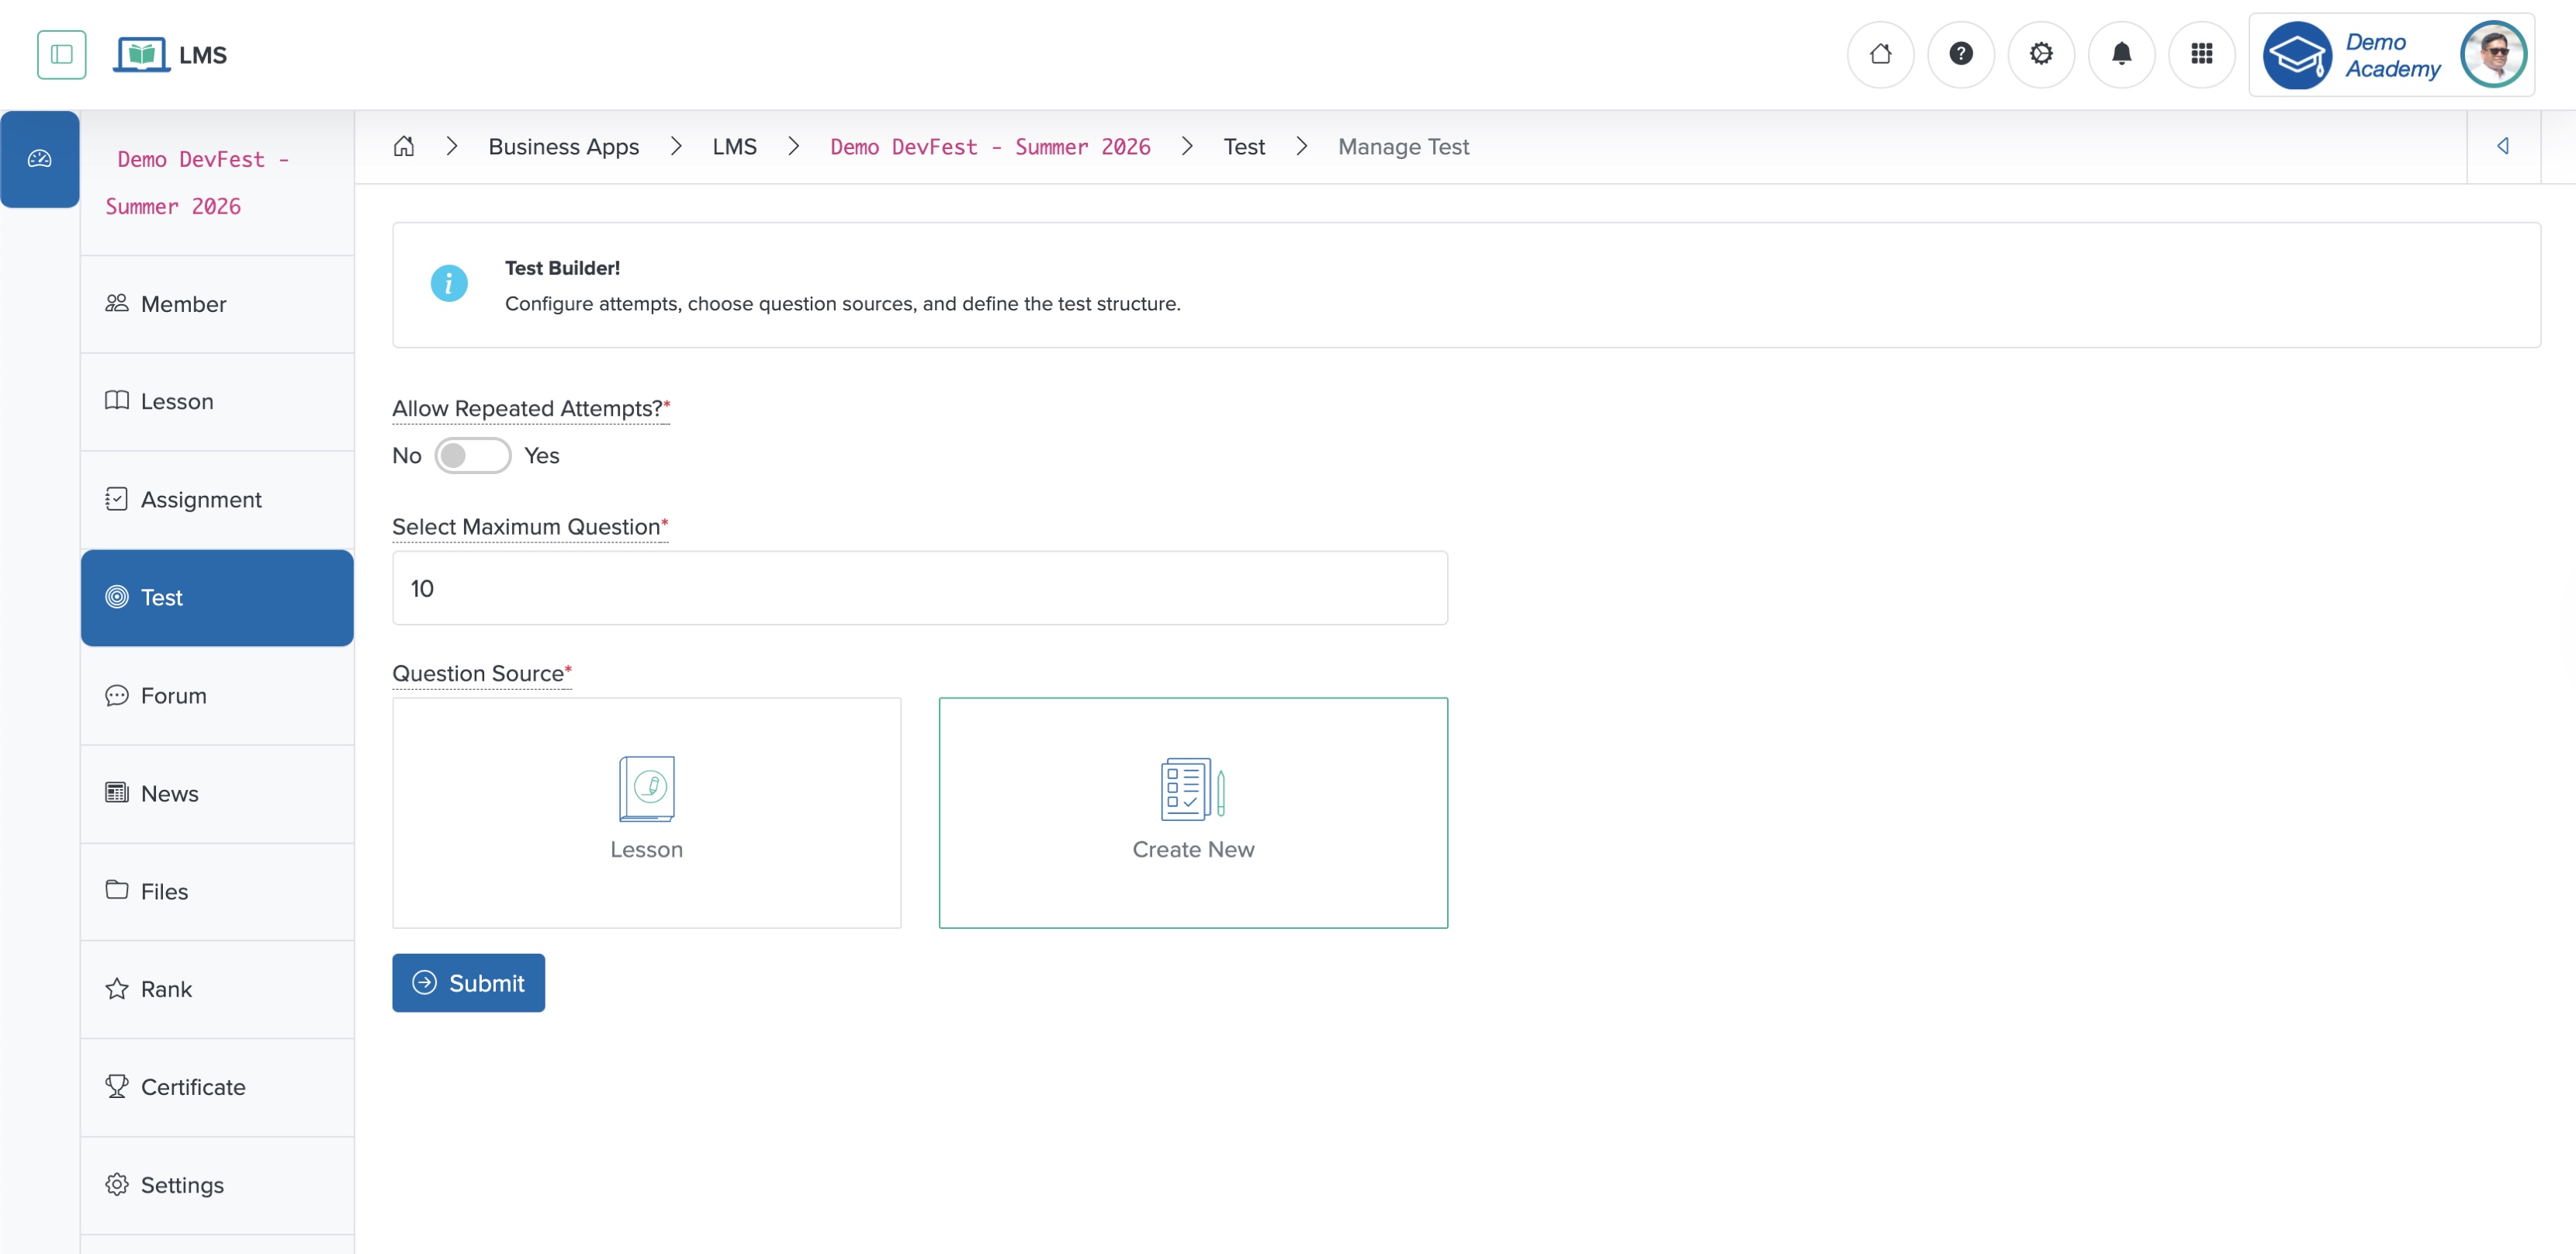2576x1254 pixels.
Task: Click the Submit button
Action: tap(468, 982)
